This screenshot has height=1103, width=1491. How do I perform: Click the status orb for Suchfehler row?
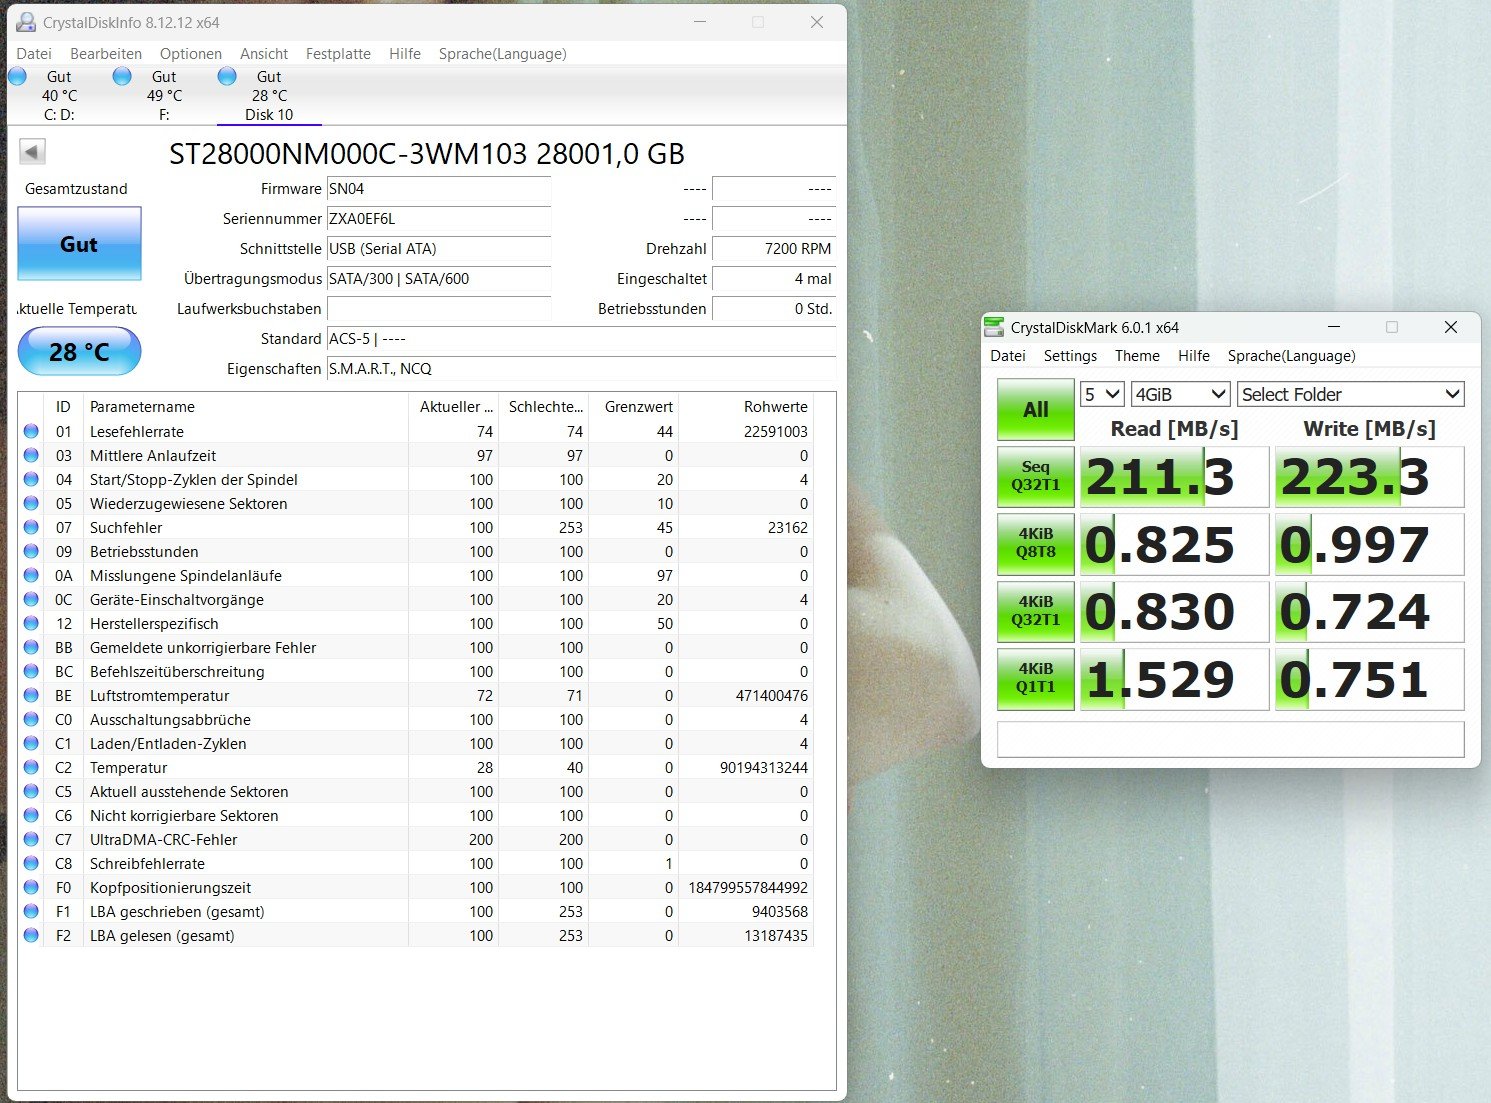click(x=31, y=527)
